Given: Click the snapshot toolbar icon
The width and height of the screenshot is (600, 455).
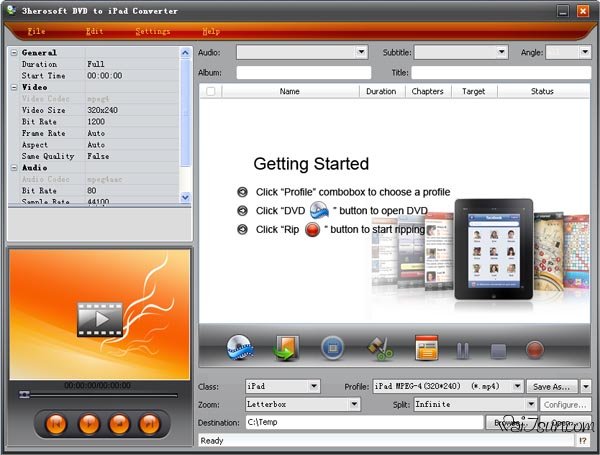Looking at the screenshot, I should click(x=332, y=348).
